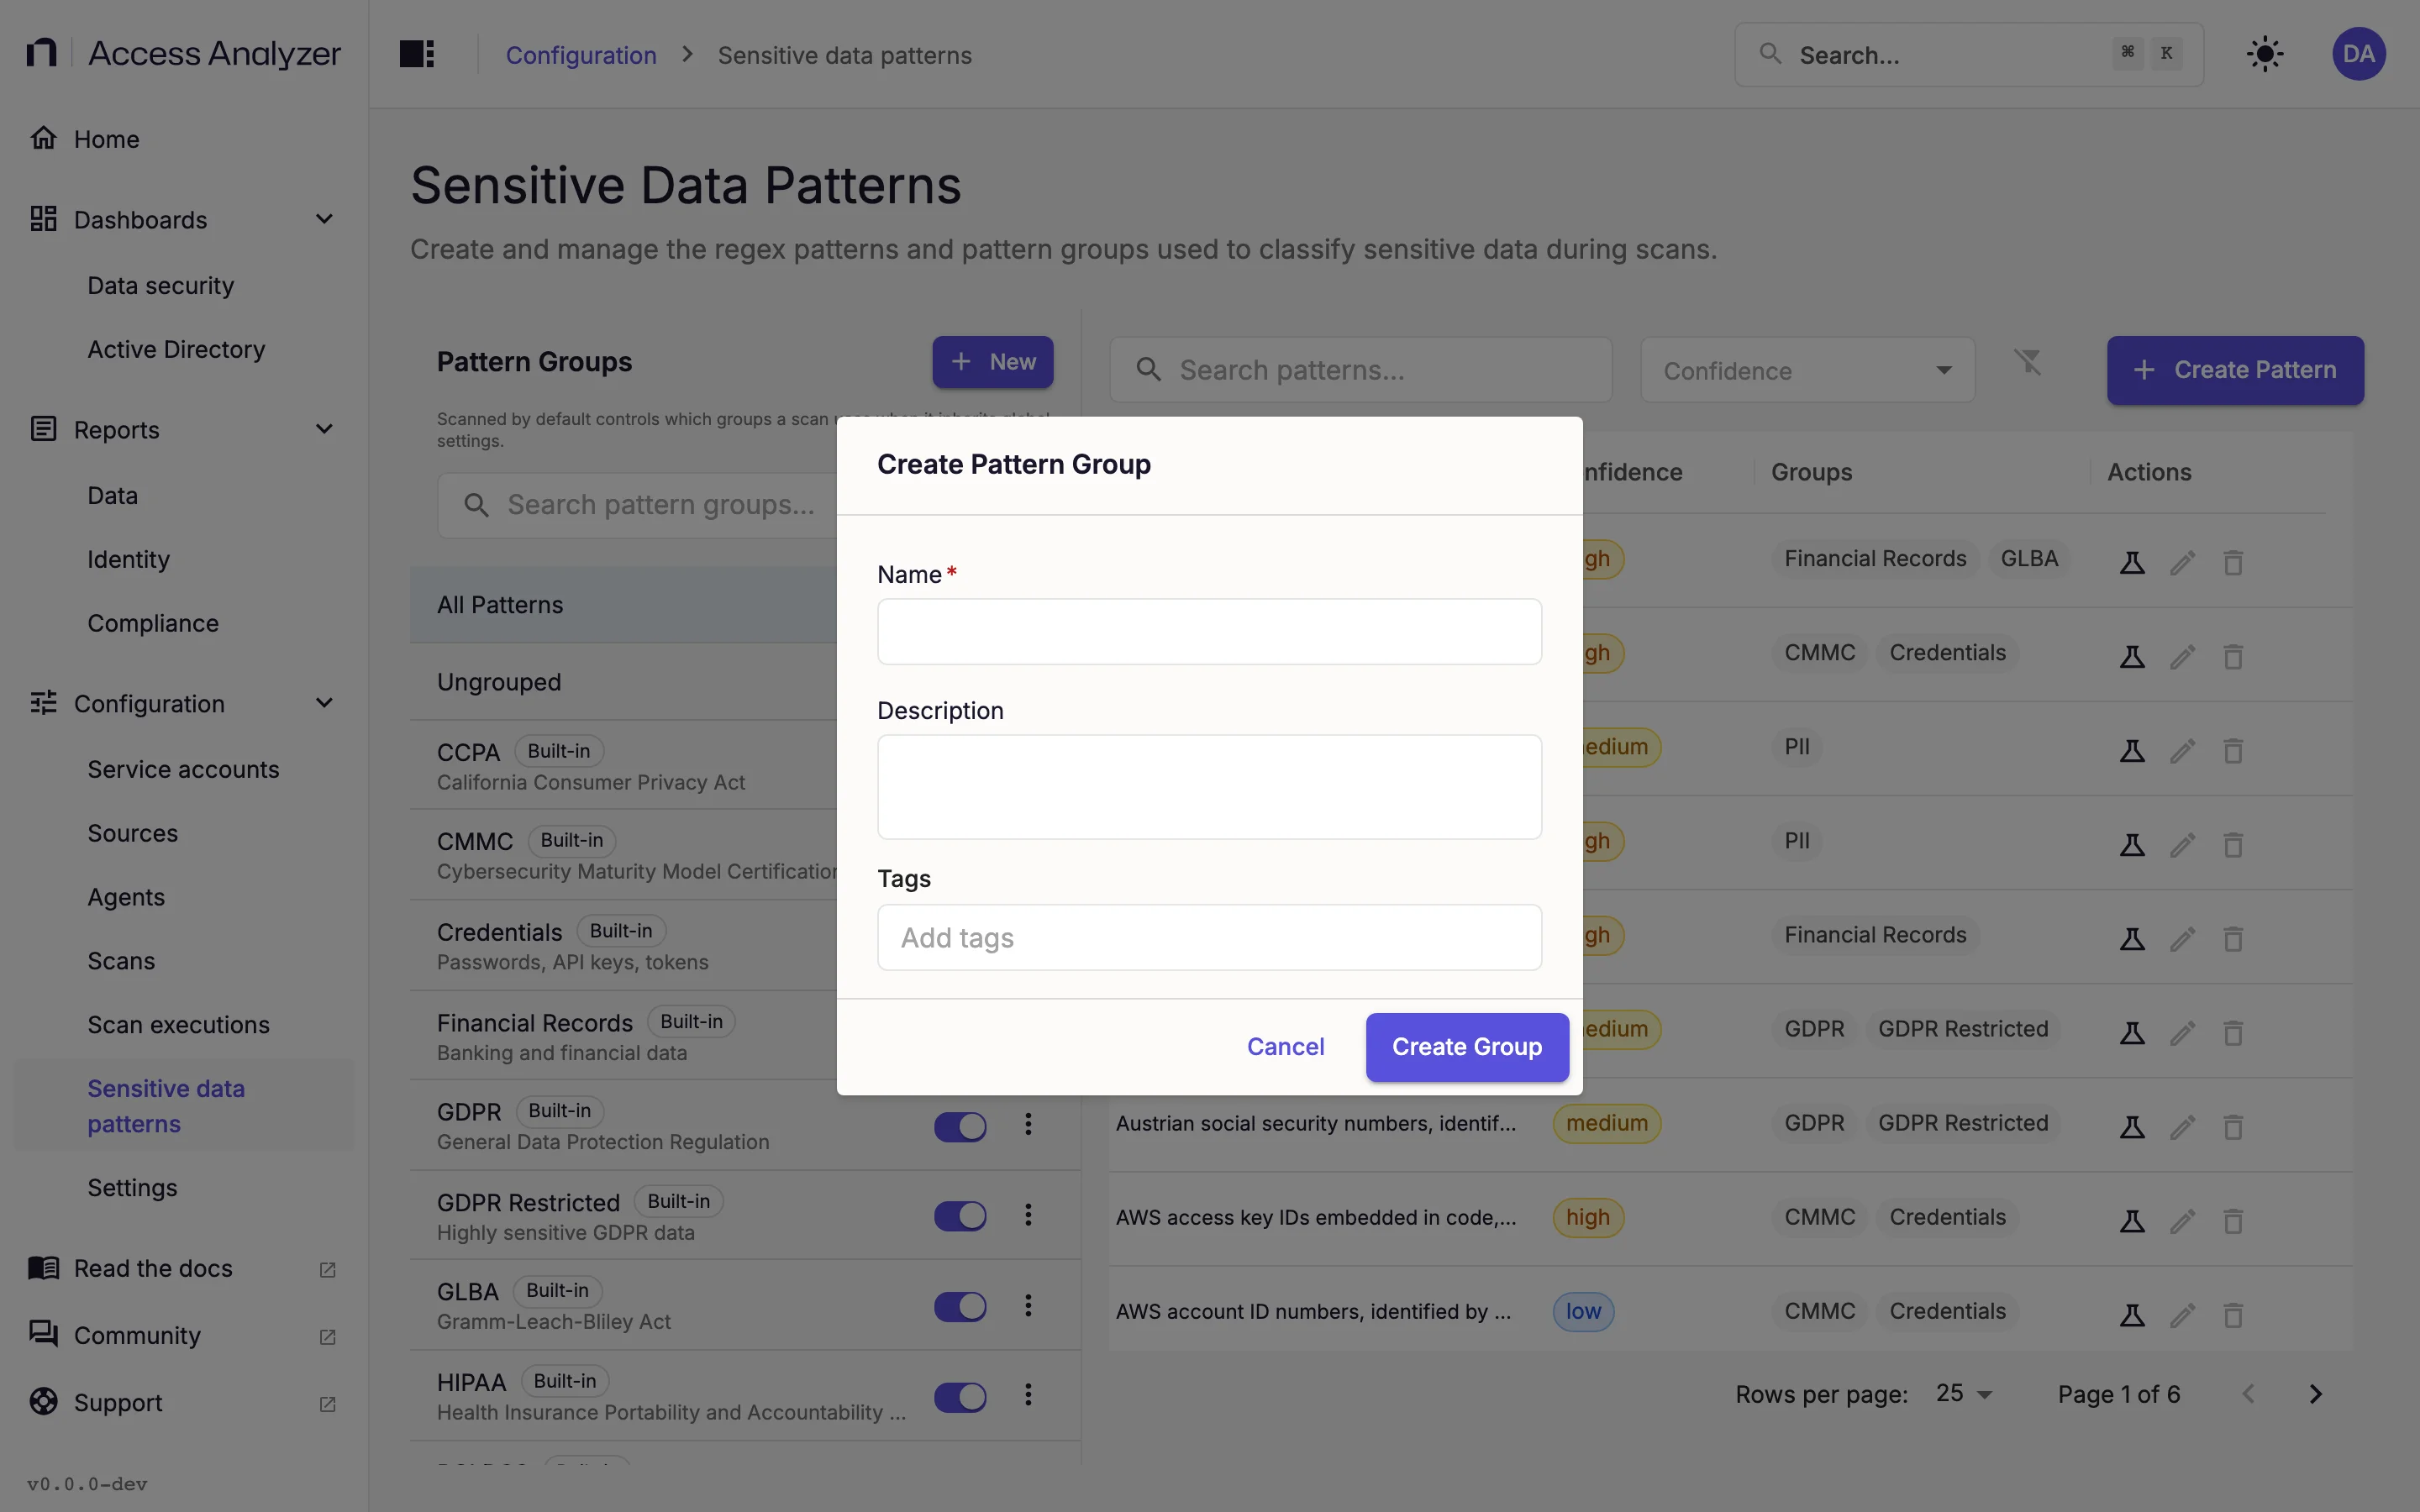The image size is (2420, 1512).
Task: Collapse the Reports section chevron
Action: (324, 429)
